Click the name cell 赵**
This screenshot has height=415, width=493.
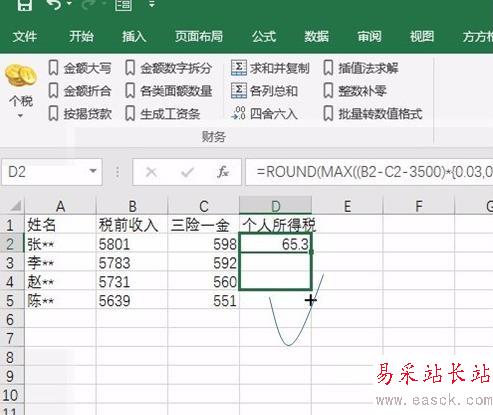pyautogui.click(x=60, y=282)
